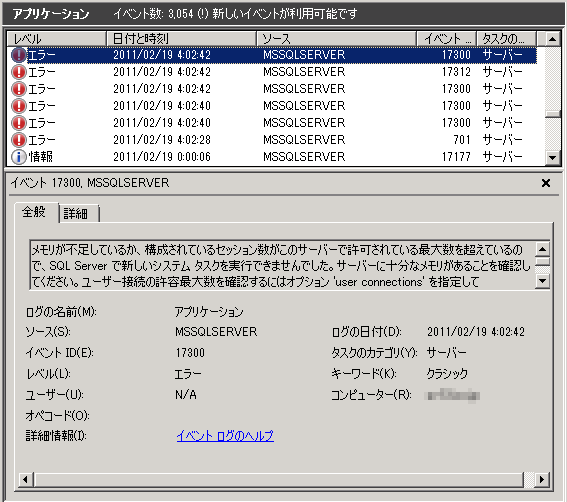The width and height of the screenshot is (567, 502).
Task: Sort by the ソース column header
Action: point(336,39)
